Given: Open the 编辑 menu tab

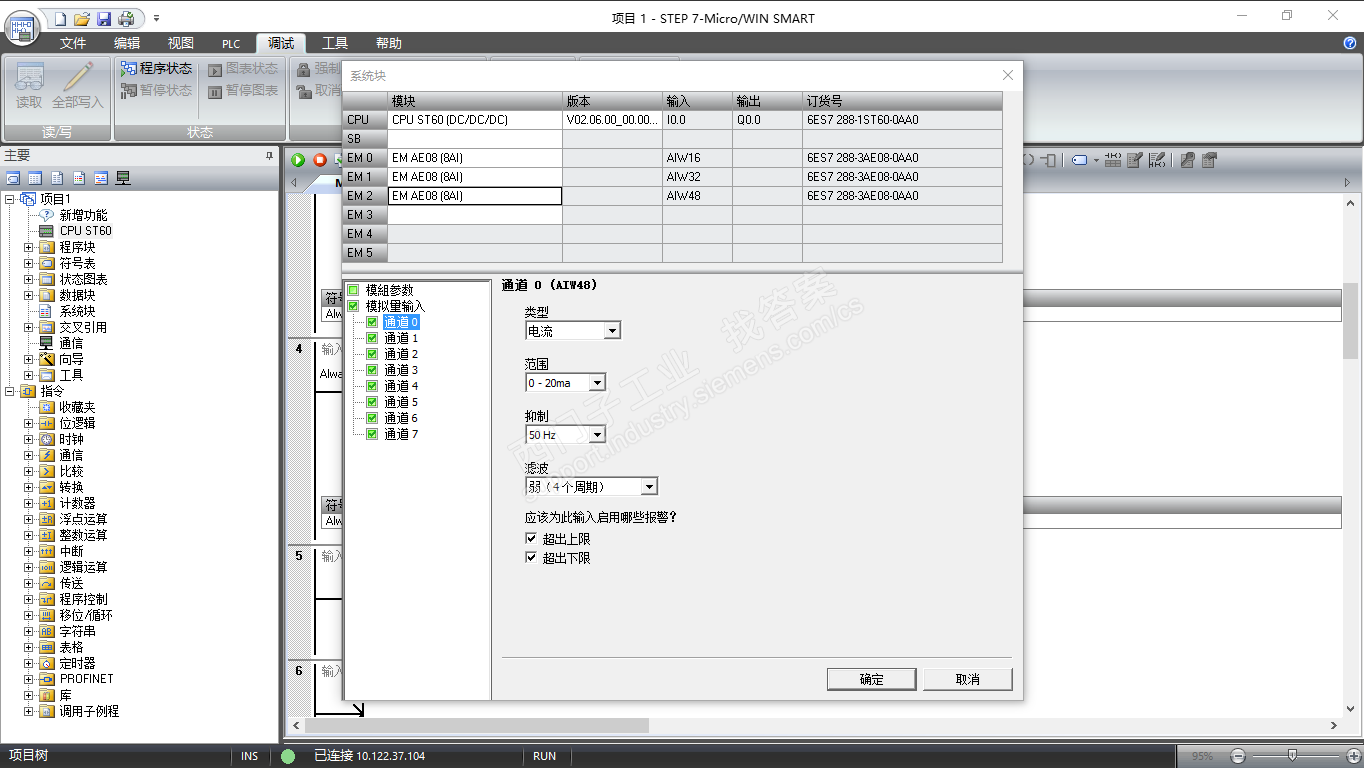Looking at the screenshot, I should pyautogui.click(x=127, y=43).
